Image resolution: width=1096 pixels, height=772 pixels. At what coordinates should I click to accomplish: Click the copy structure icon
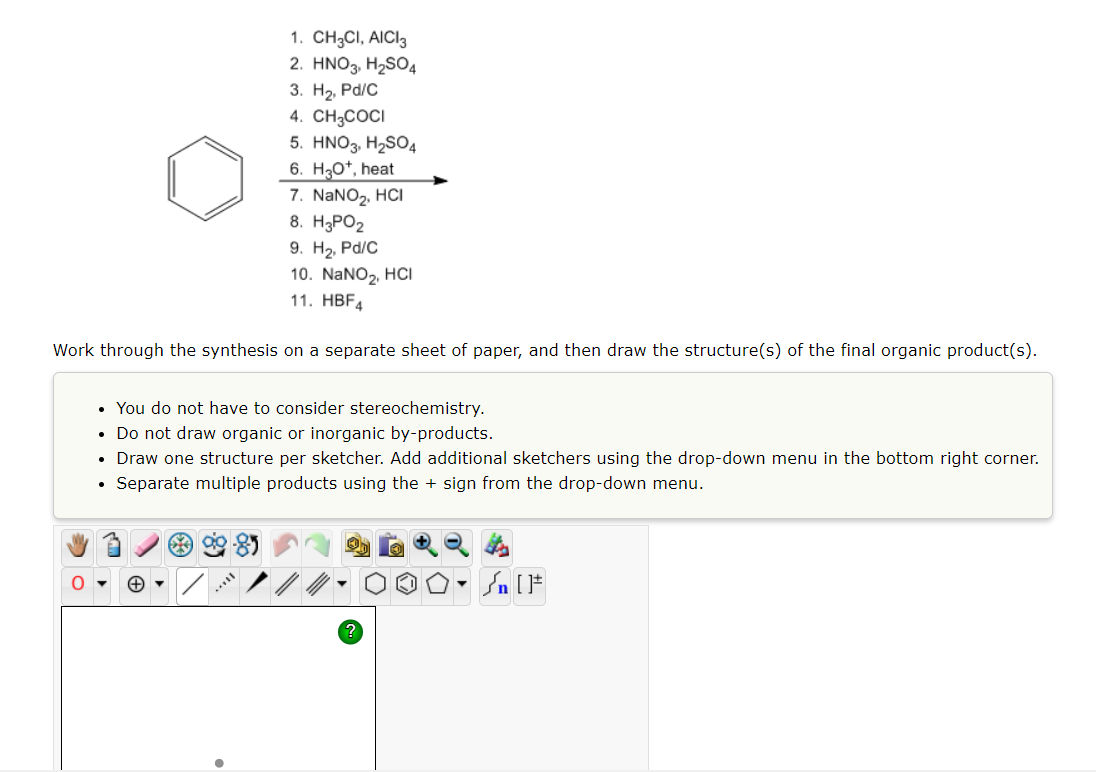(x=356, y=546)
